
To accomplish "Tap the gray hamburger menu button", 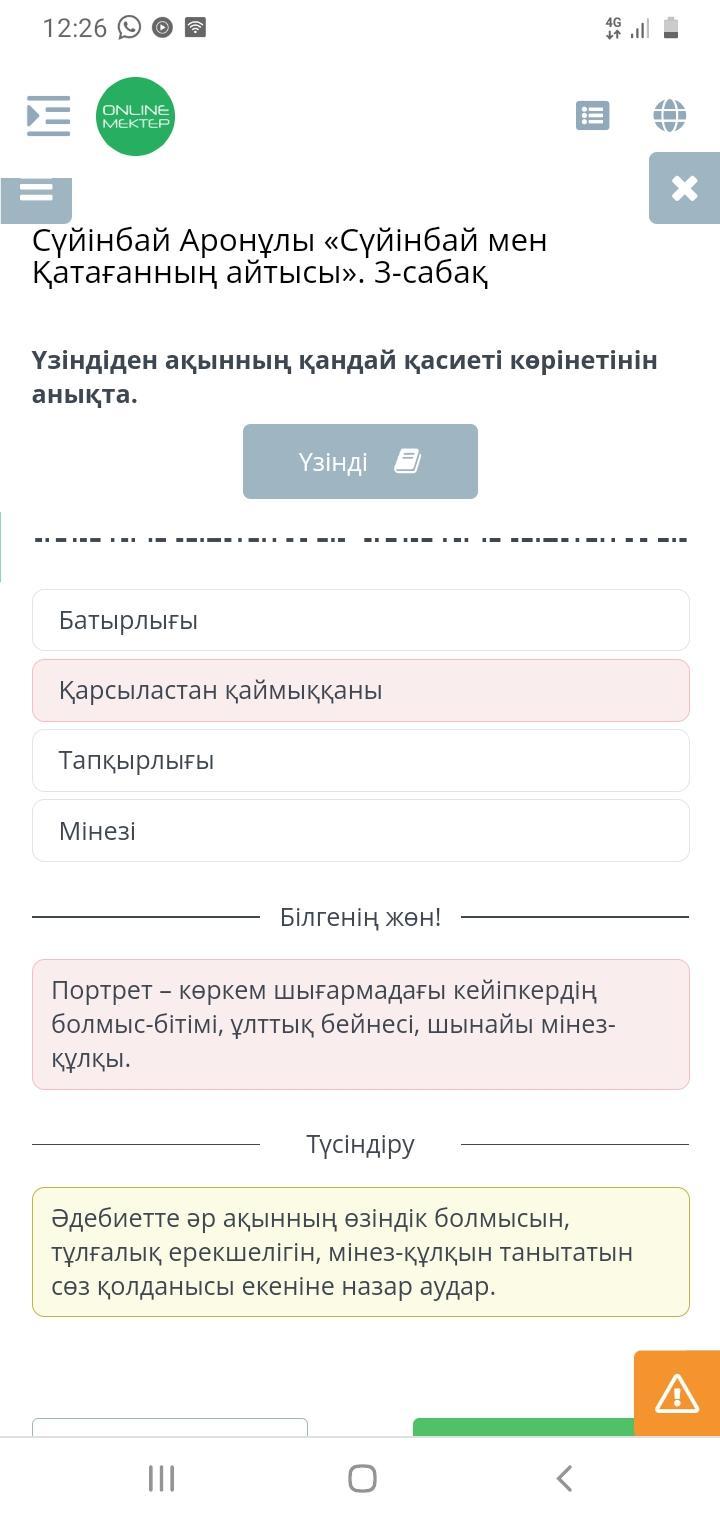I will coord(36,193).
